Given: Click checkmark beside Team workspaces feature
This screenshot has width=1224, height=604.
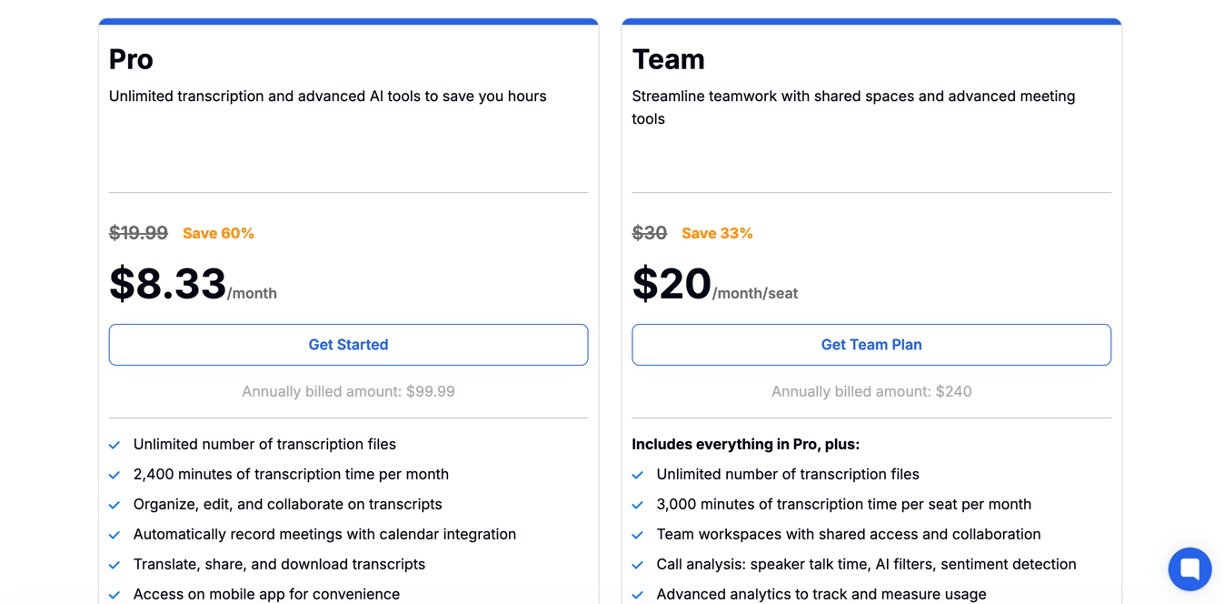Looking at the screenshot, I should pyautogui.click(x=638, y=535).
